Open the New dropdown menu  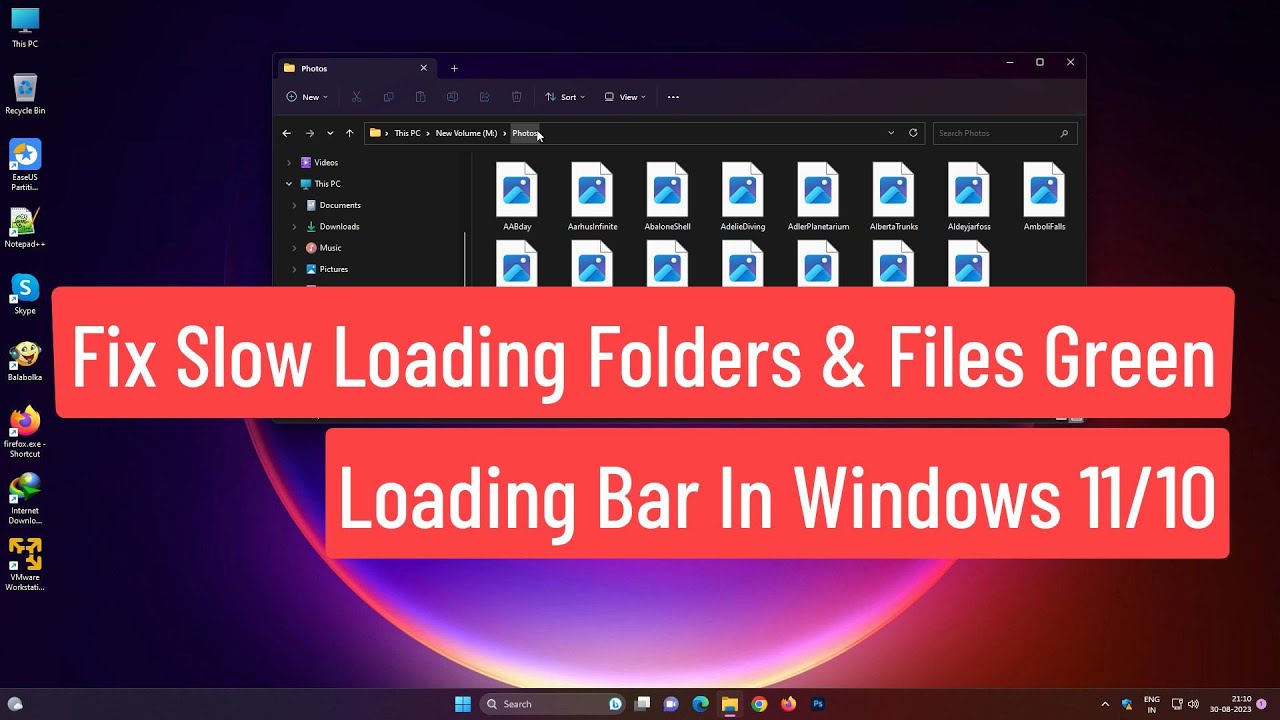[x=307, y=97]
